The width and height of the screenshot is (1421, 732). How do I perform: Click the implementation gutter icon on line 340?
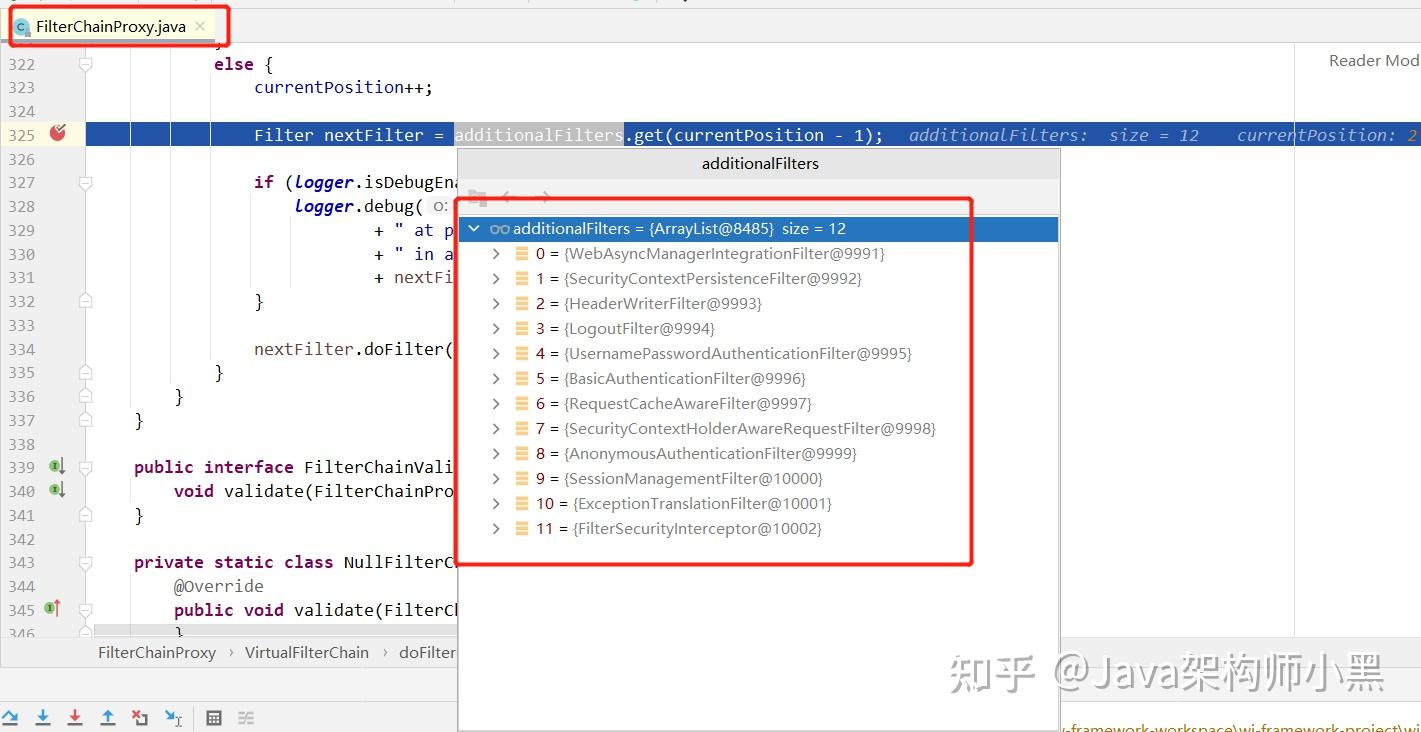click(57, 491)
